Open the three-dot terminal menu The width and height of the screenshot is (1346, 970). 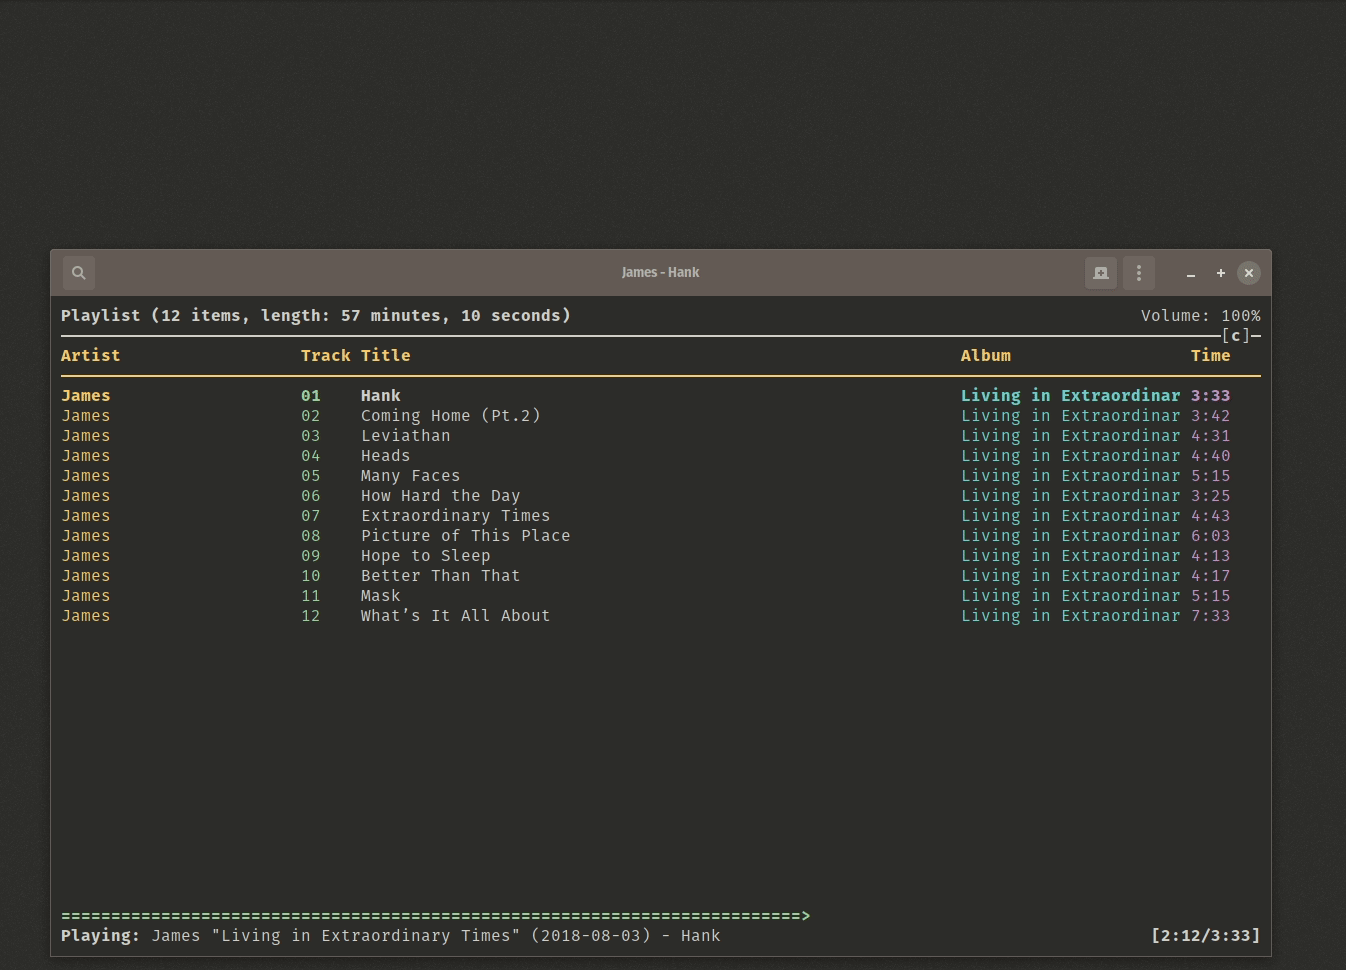point(1139,273)
